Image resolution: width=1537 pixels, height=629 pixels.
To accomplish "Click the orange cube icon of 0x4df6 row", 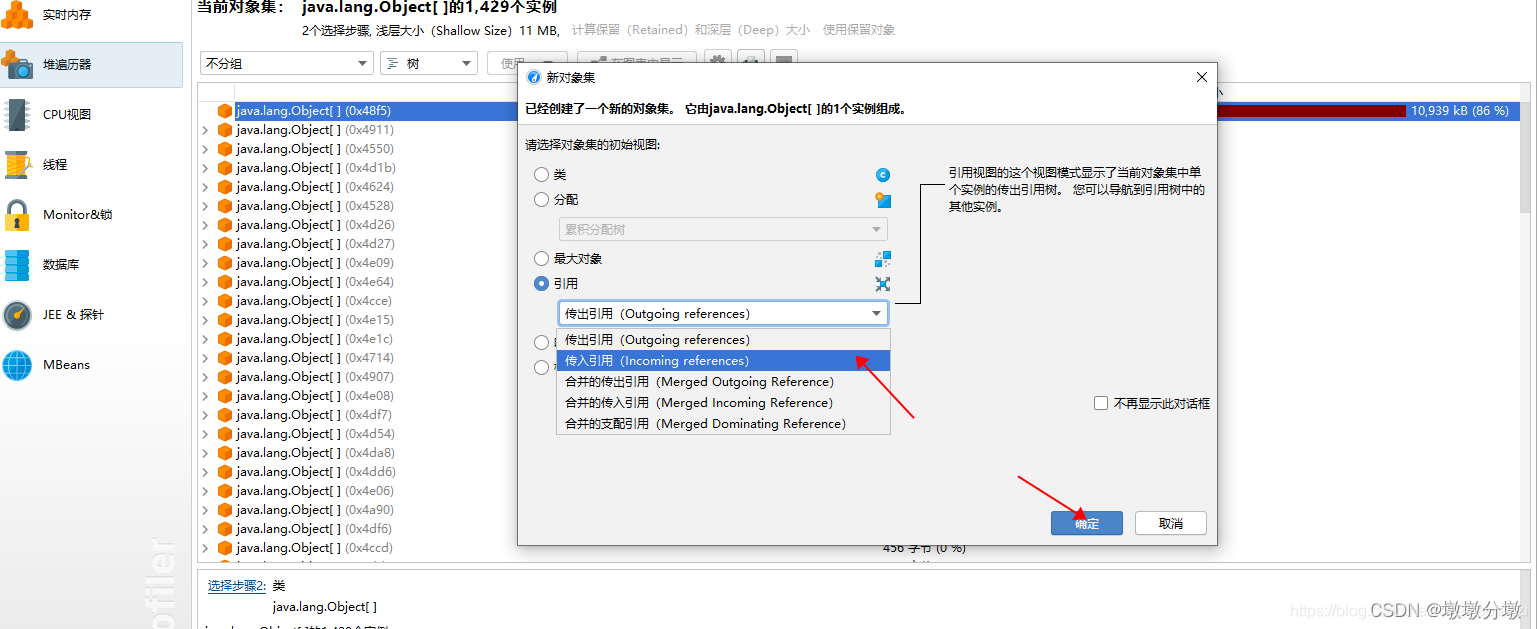I will pos(225,529).
